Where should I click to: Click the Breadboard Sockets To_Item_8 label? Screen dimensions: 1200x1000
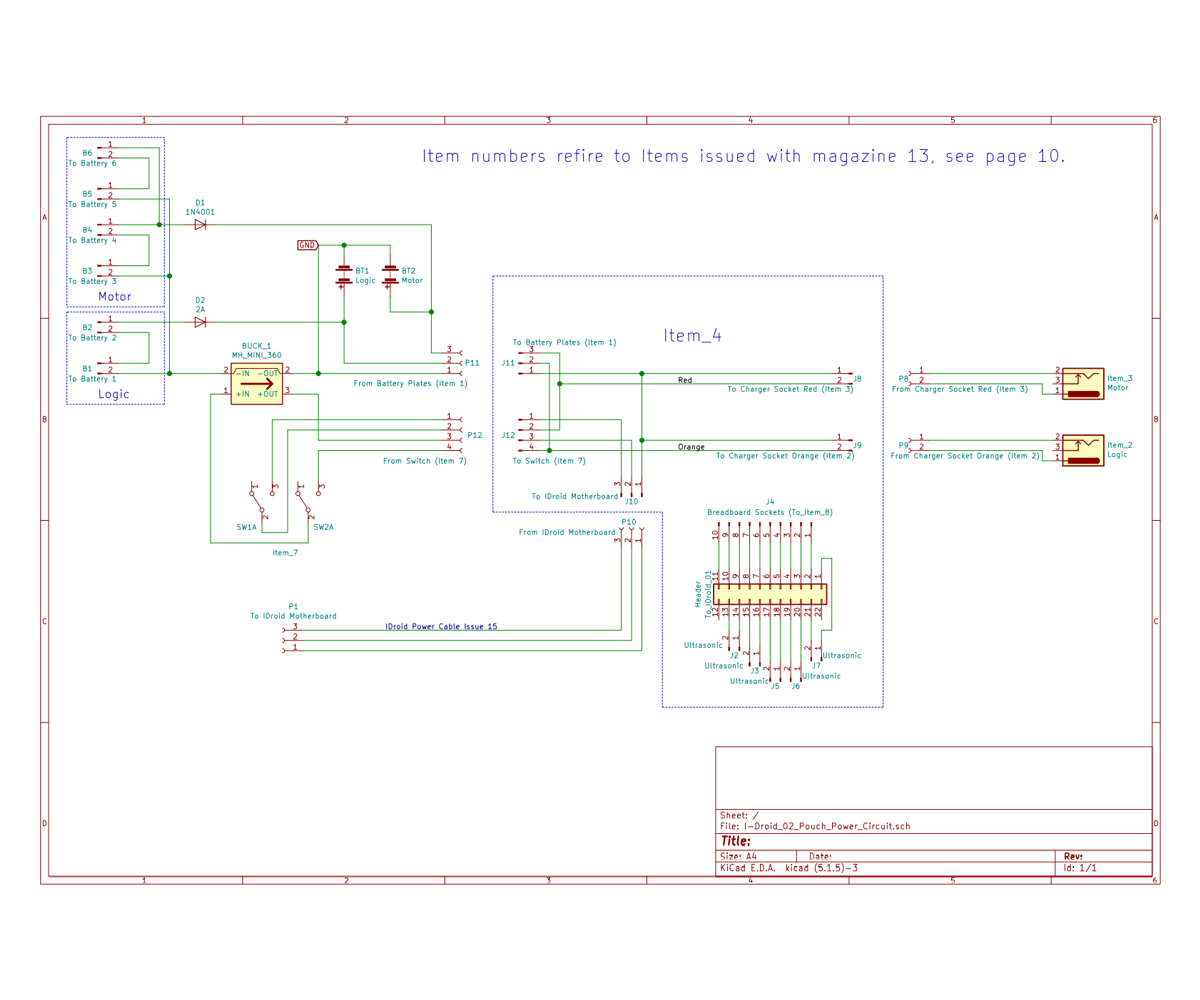pos(769,512)
